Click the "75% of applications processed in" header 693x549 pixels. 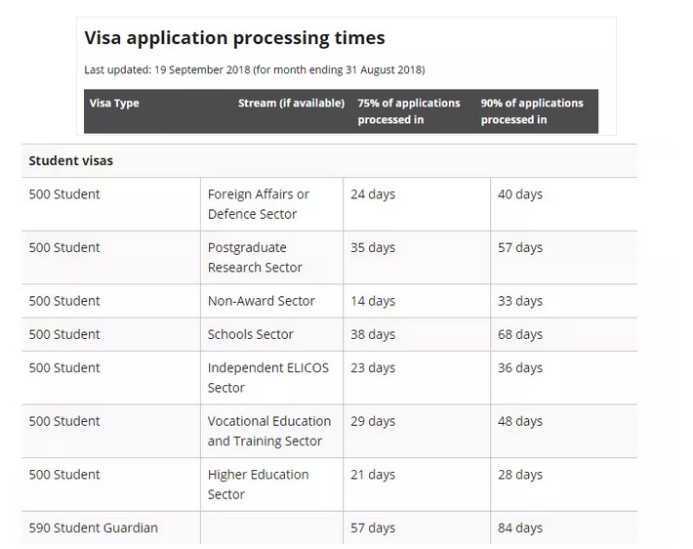(x=409, y=111)
